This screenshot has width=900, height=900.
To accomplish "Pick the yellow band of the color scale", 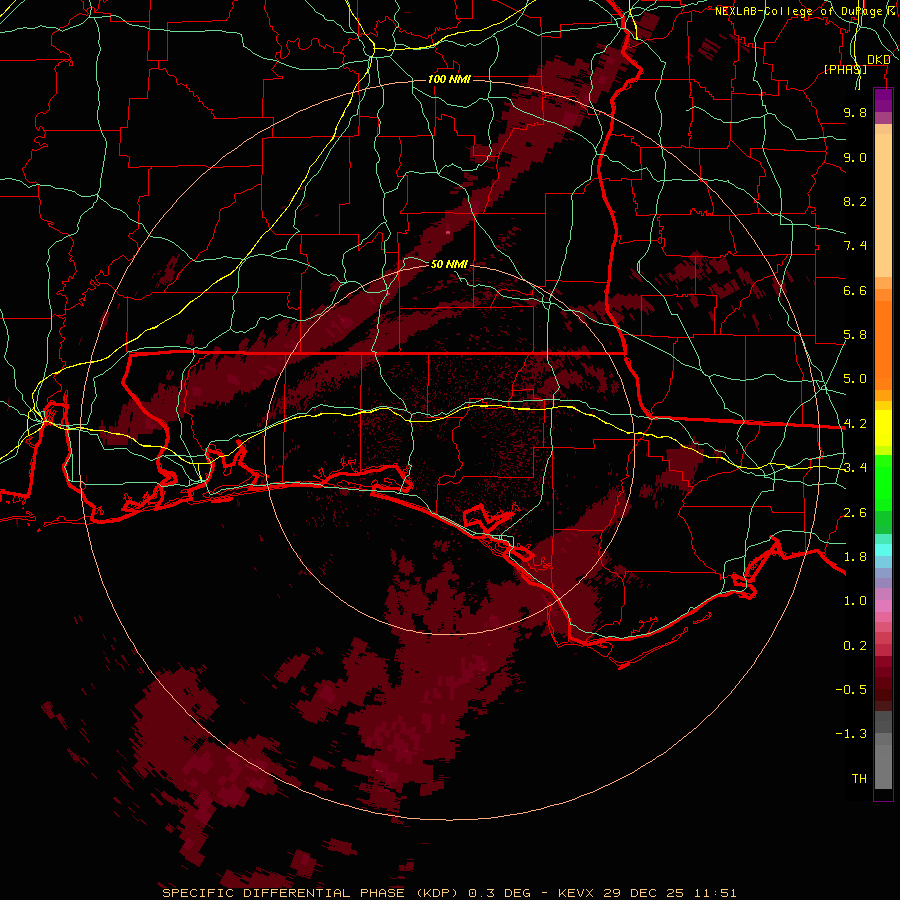I will coord(883,428).
